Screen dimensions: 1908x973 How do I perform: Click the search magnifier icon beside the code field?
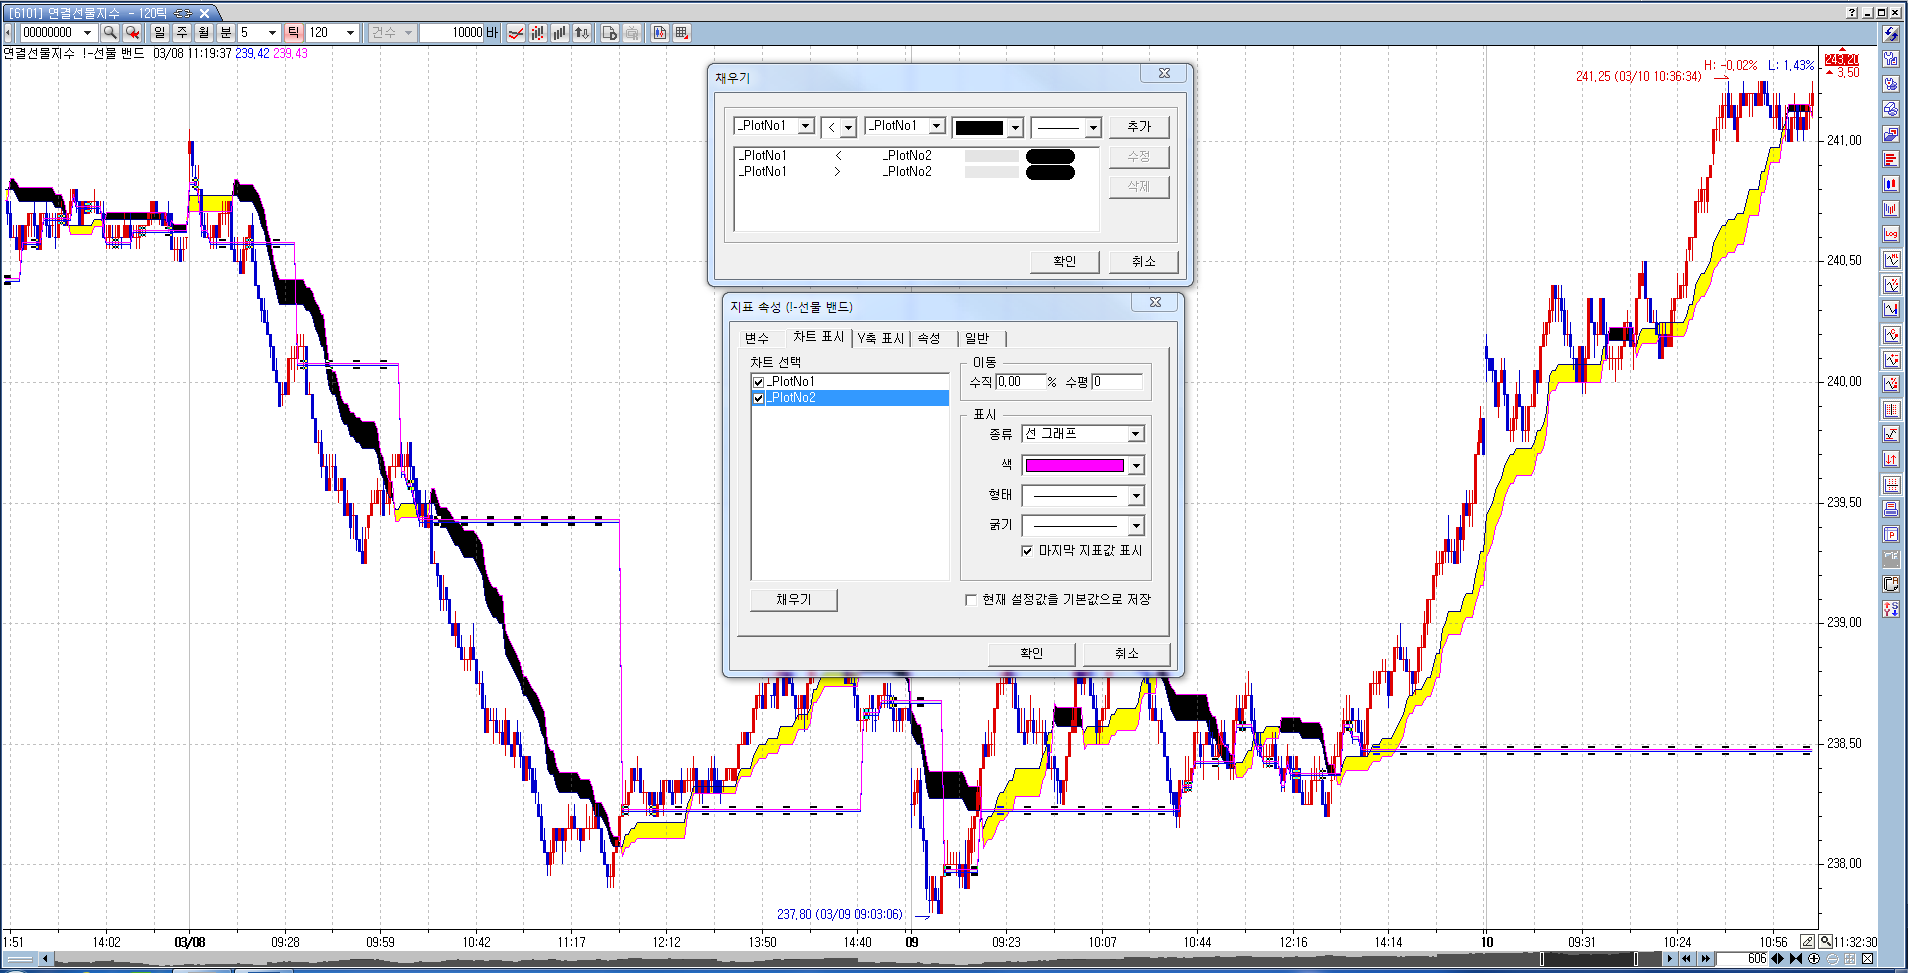click(x=110, y=33)
